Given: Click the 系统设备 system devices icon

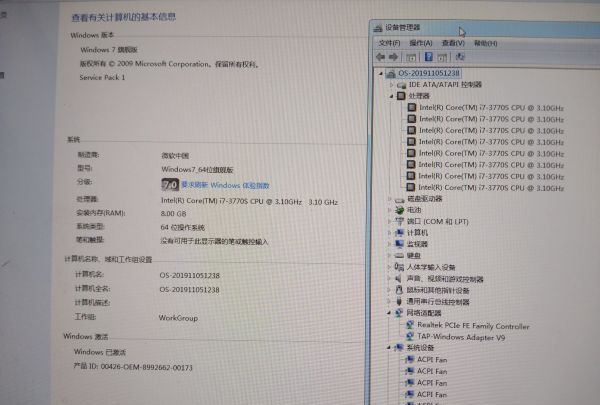Looking at the screenshot, I should (x=399, y=348).
